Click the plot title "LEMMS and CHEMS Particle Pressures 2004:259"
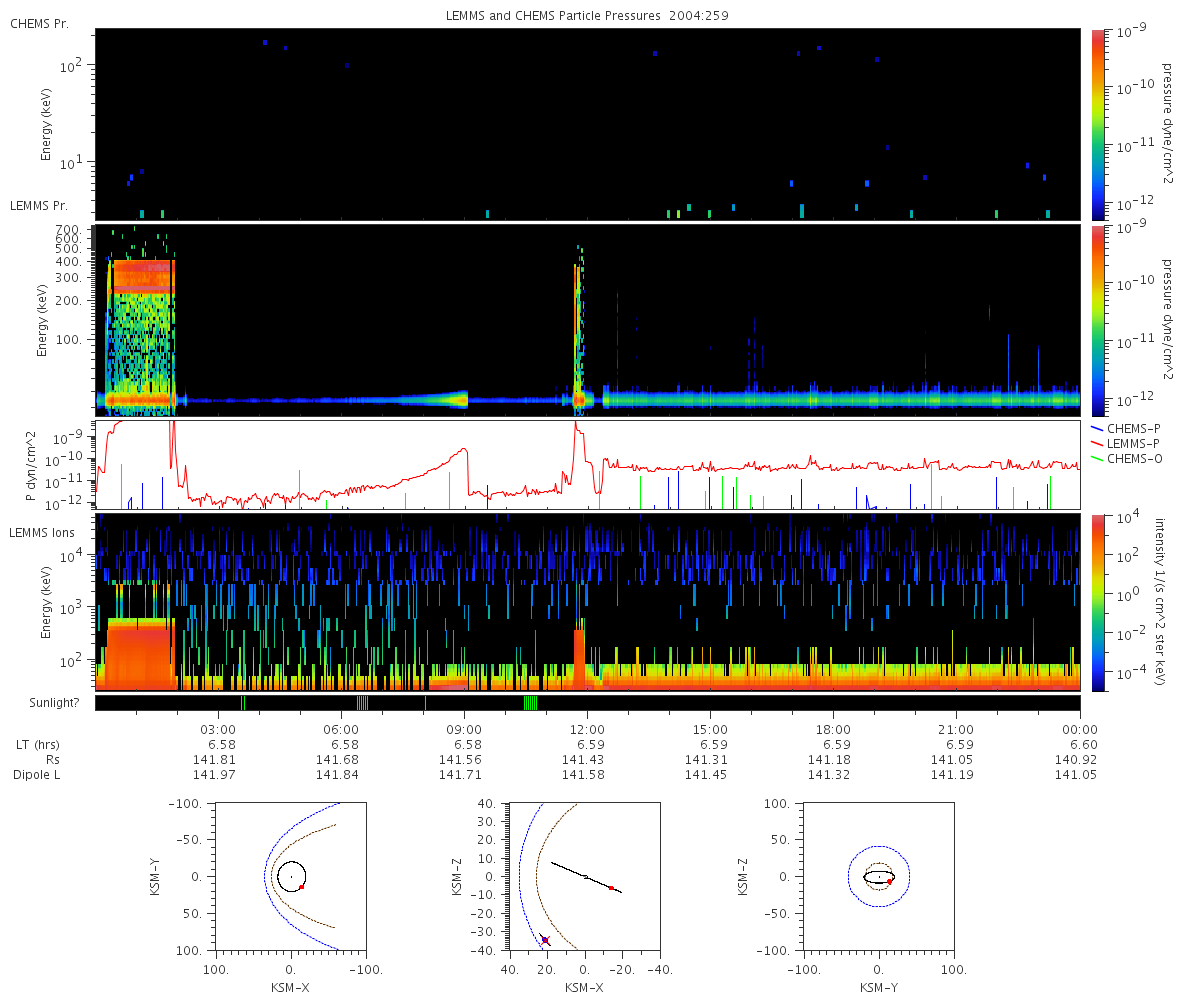Viewport: 1200px width, 1000px height. tap(589, 17)
